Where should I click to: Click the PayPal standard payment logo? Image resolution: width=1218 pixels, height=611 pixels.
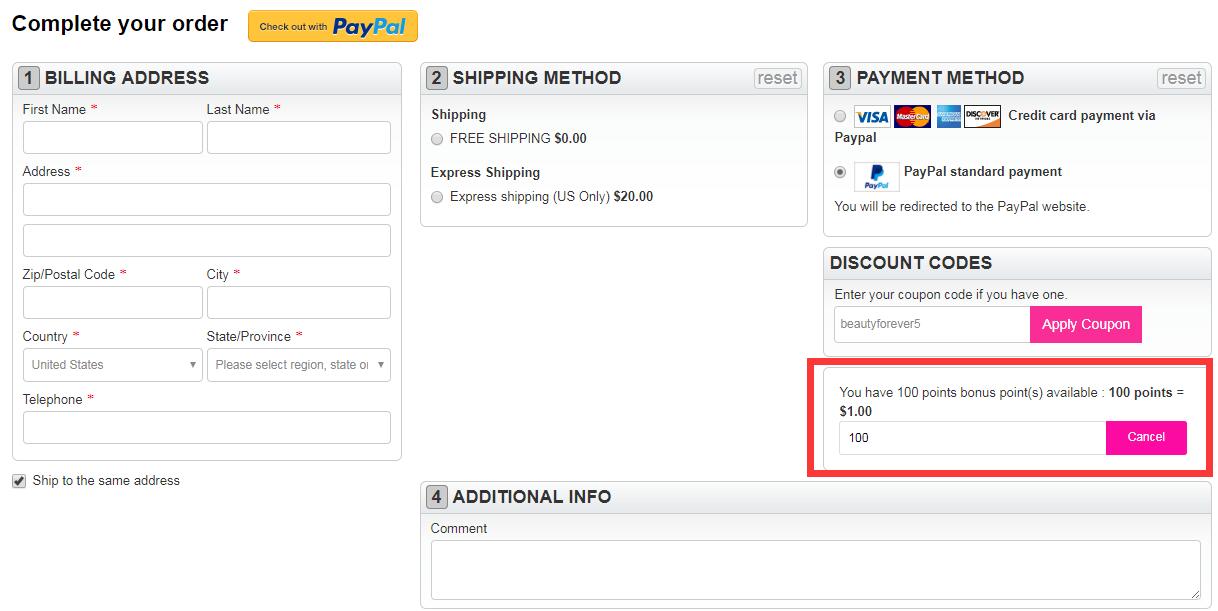tap(876, 176)
